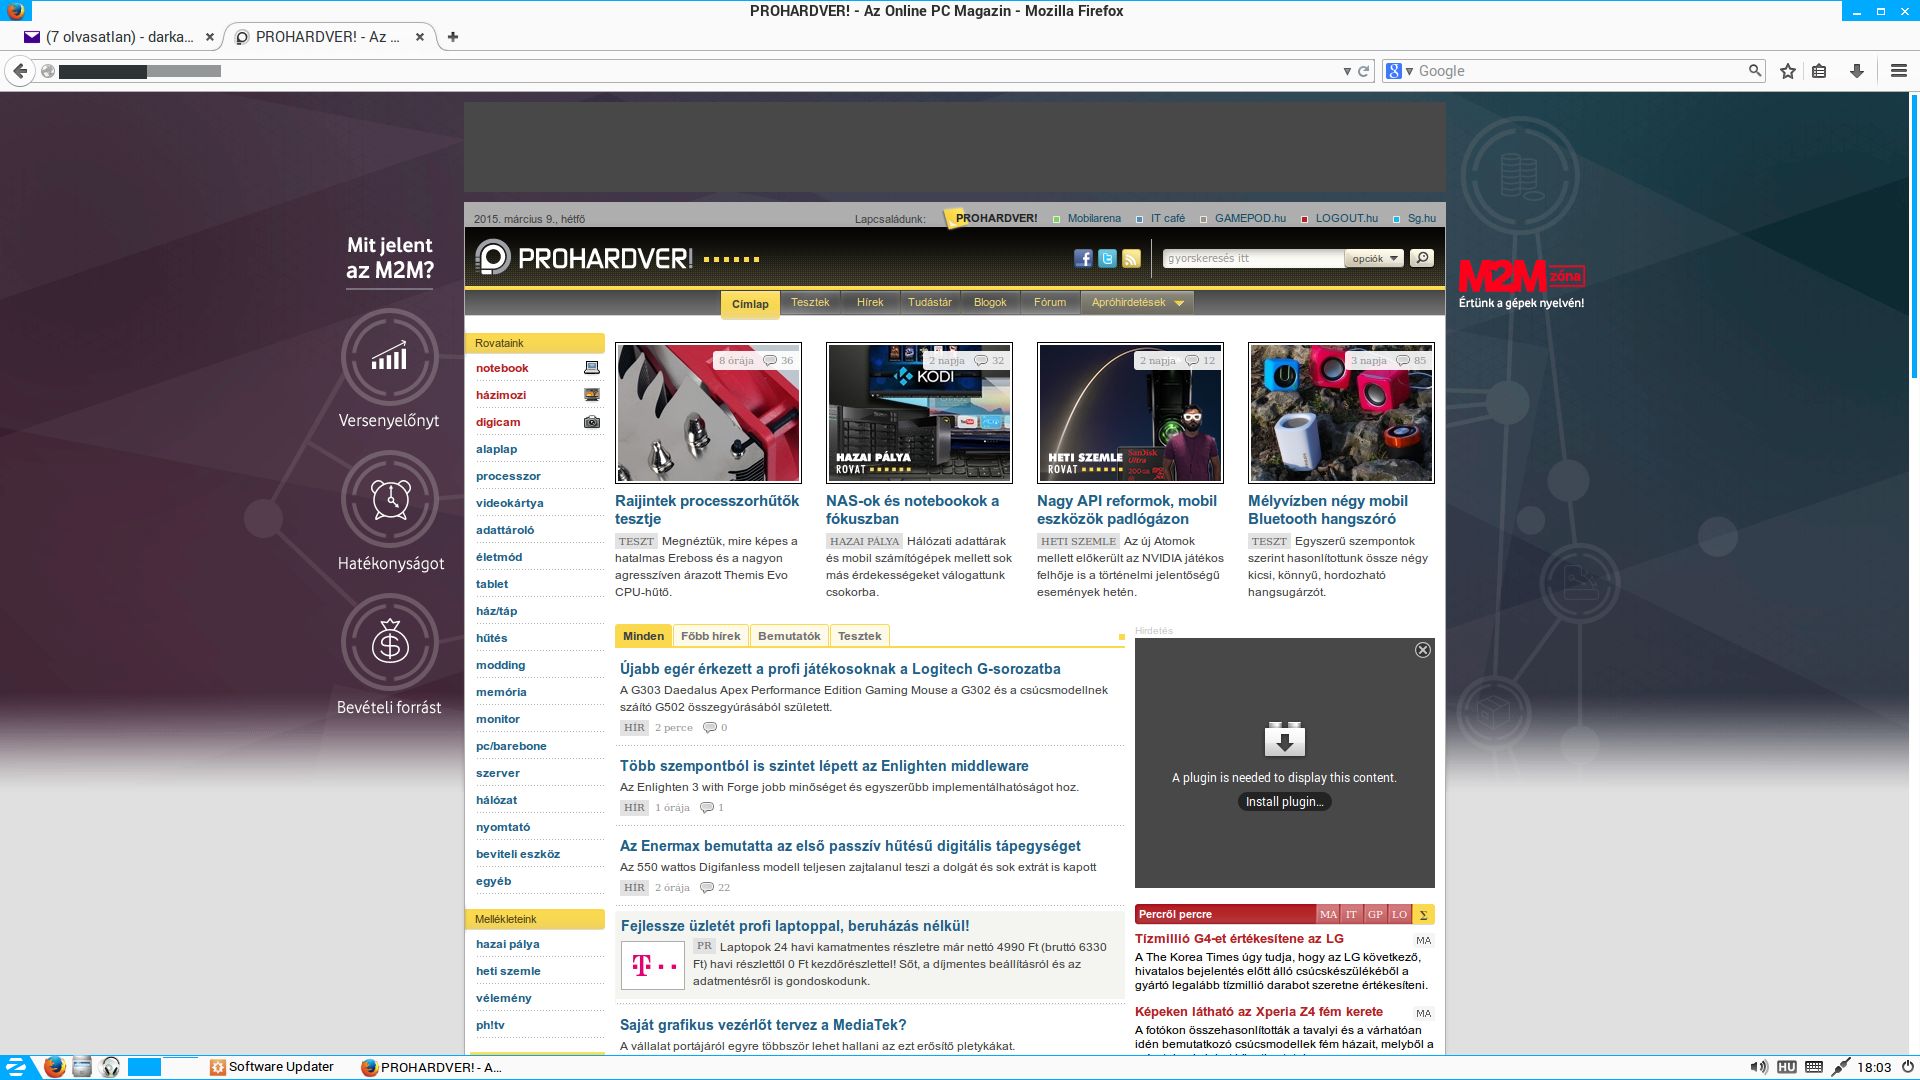Open a new tab with plus button
Image resolution: width=1920 pixels, height=1080 pixels.
pos(453,37)
